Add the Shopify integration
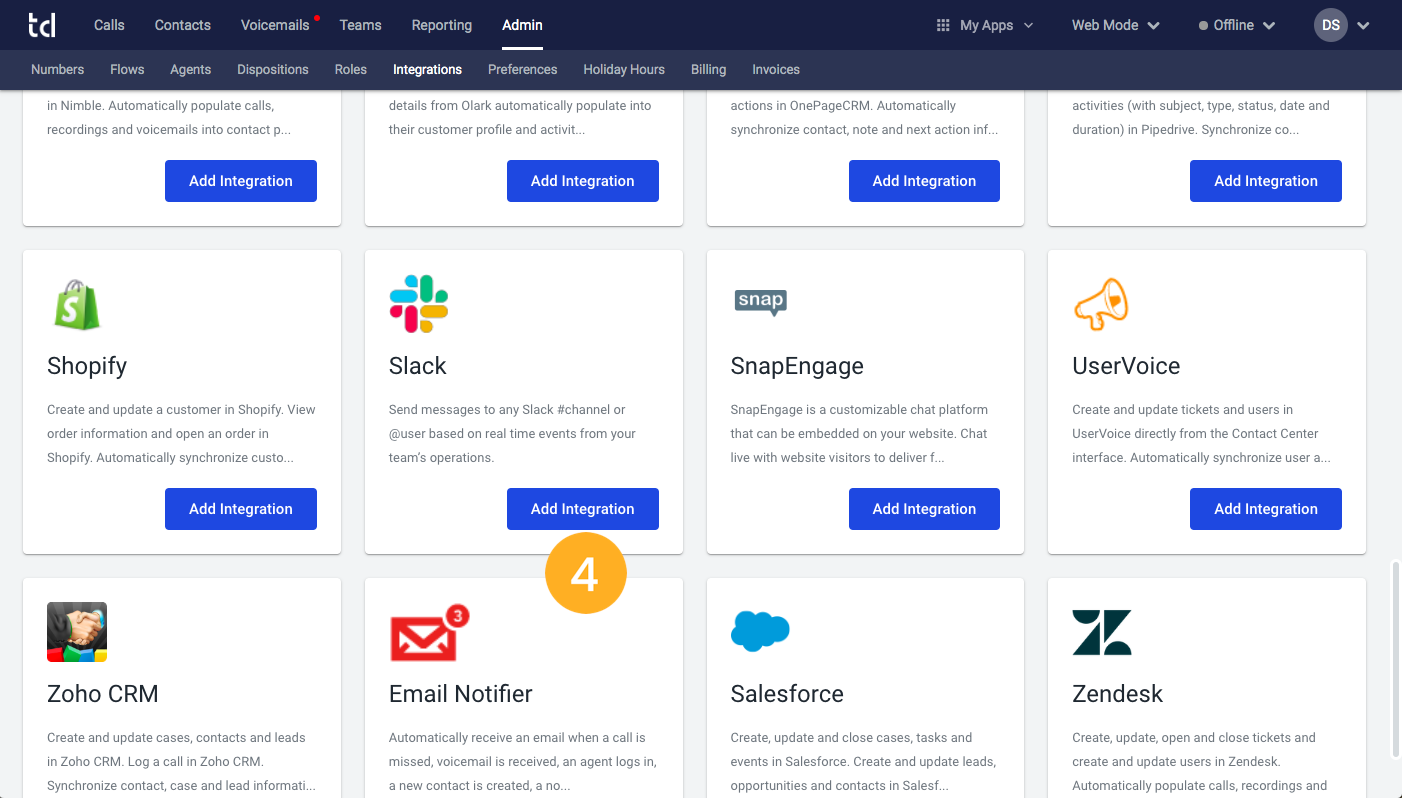Screen dimensions: 1402x798 241,509
